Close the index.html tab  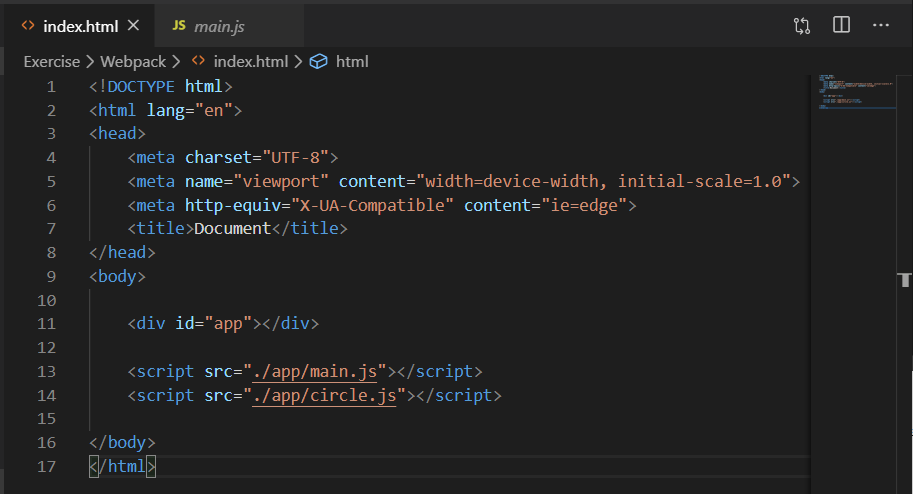coord(134,25)
